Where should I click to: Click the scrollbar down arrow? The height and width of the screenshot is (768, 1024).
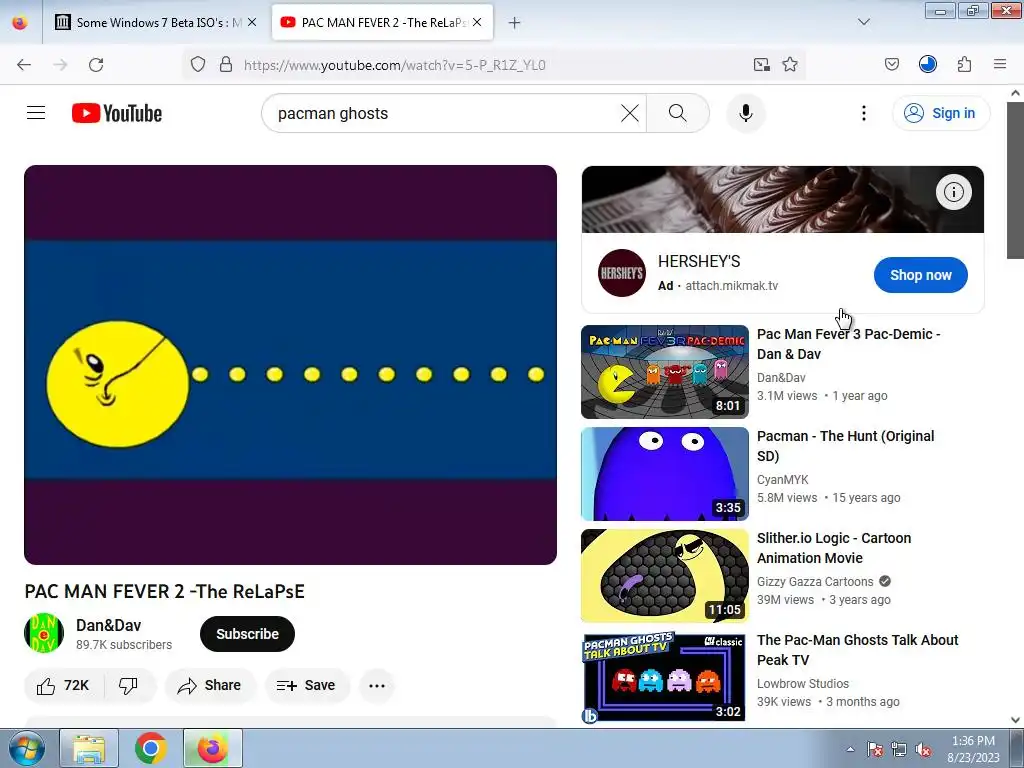coord(1015,720)
